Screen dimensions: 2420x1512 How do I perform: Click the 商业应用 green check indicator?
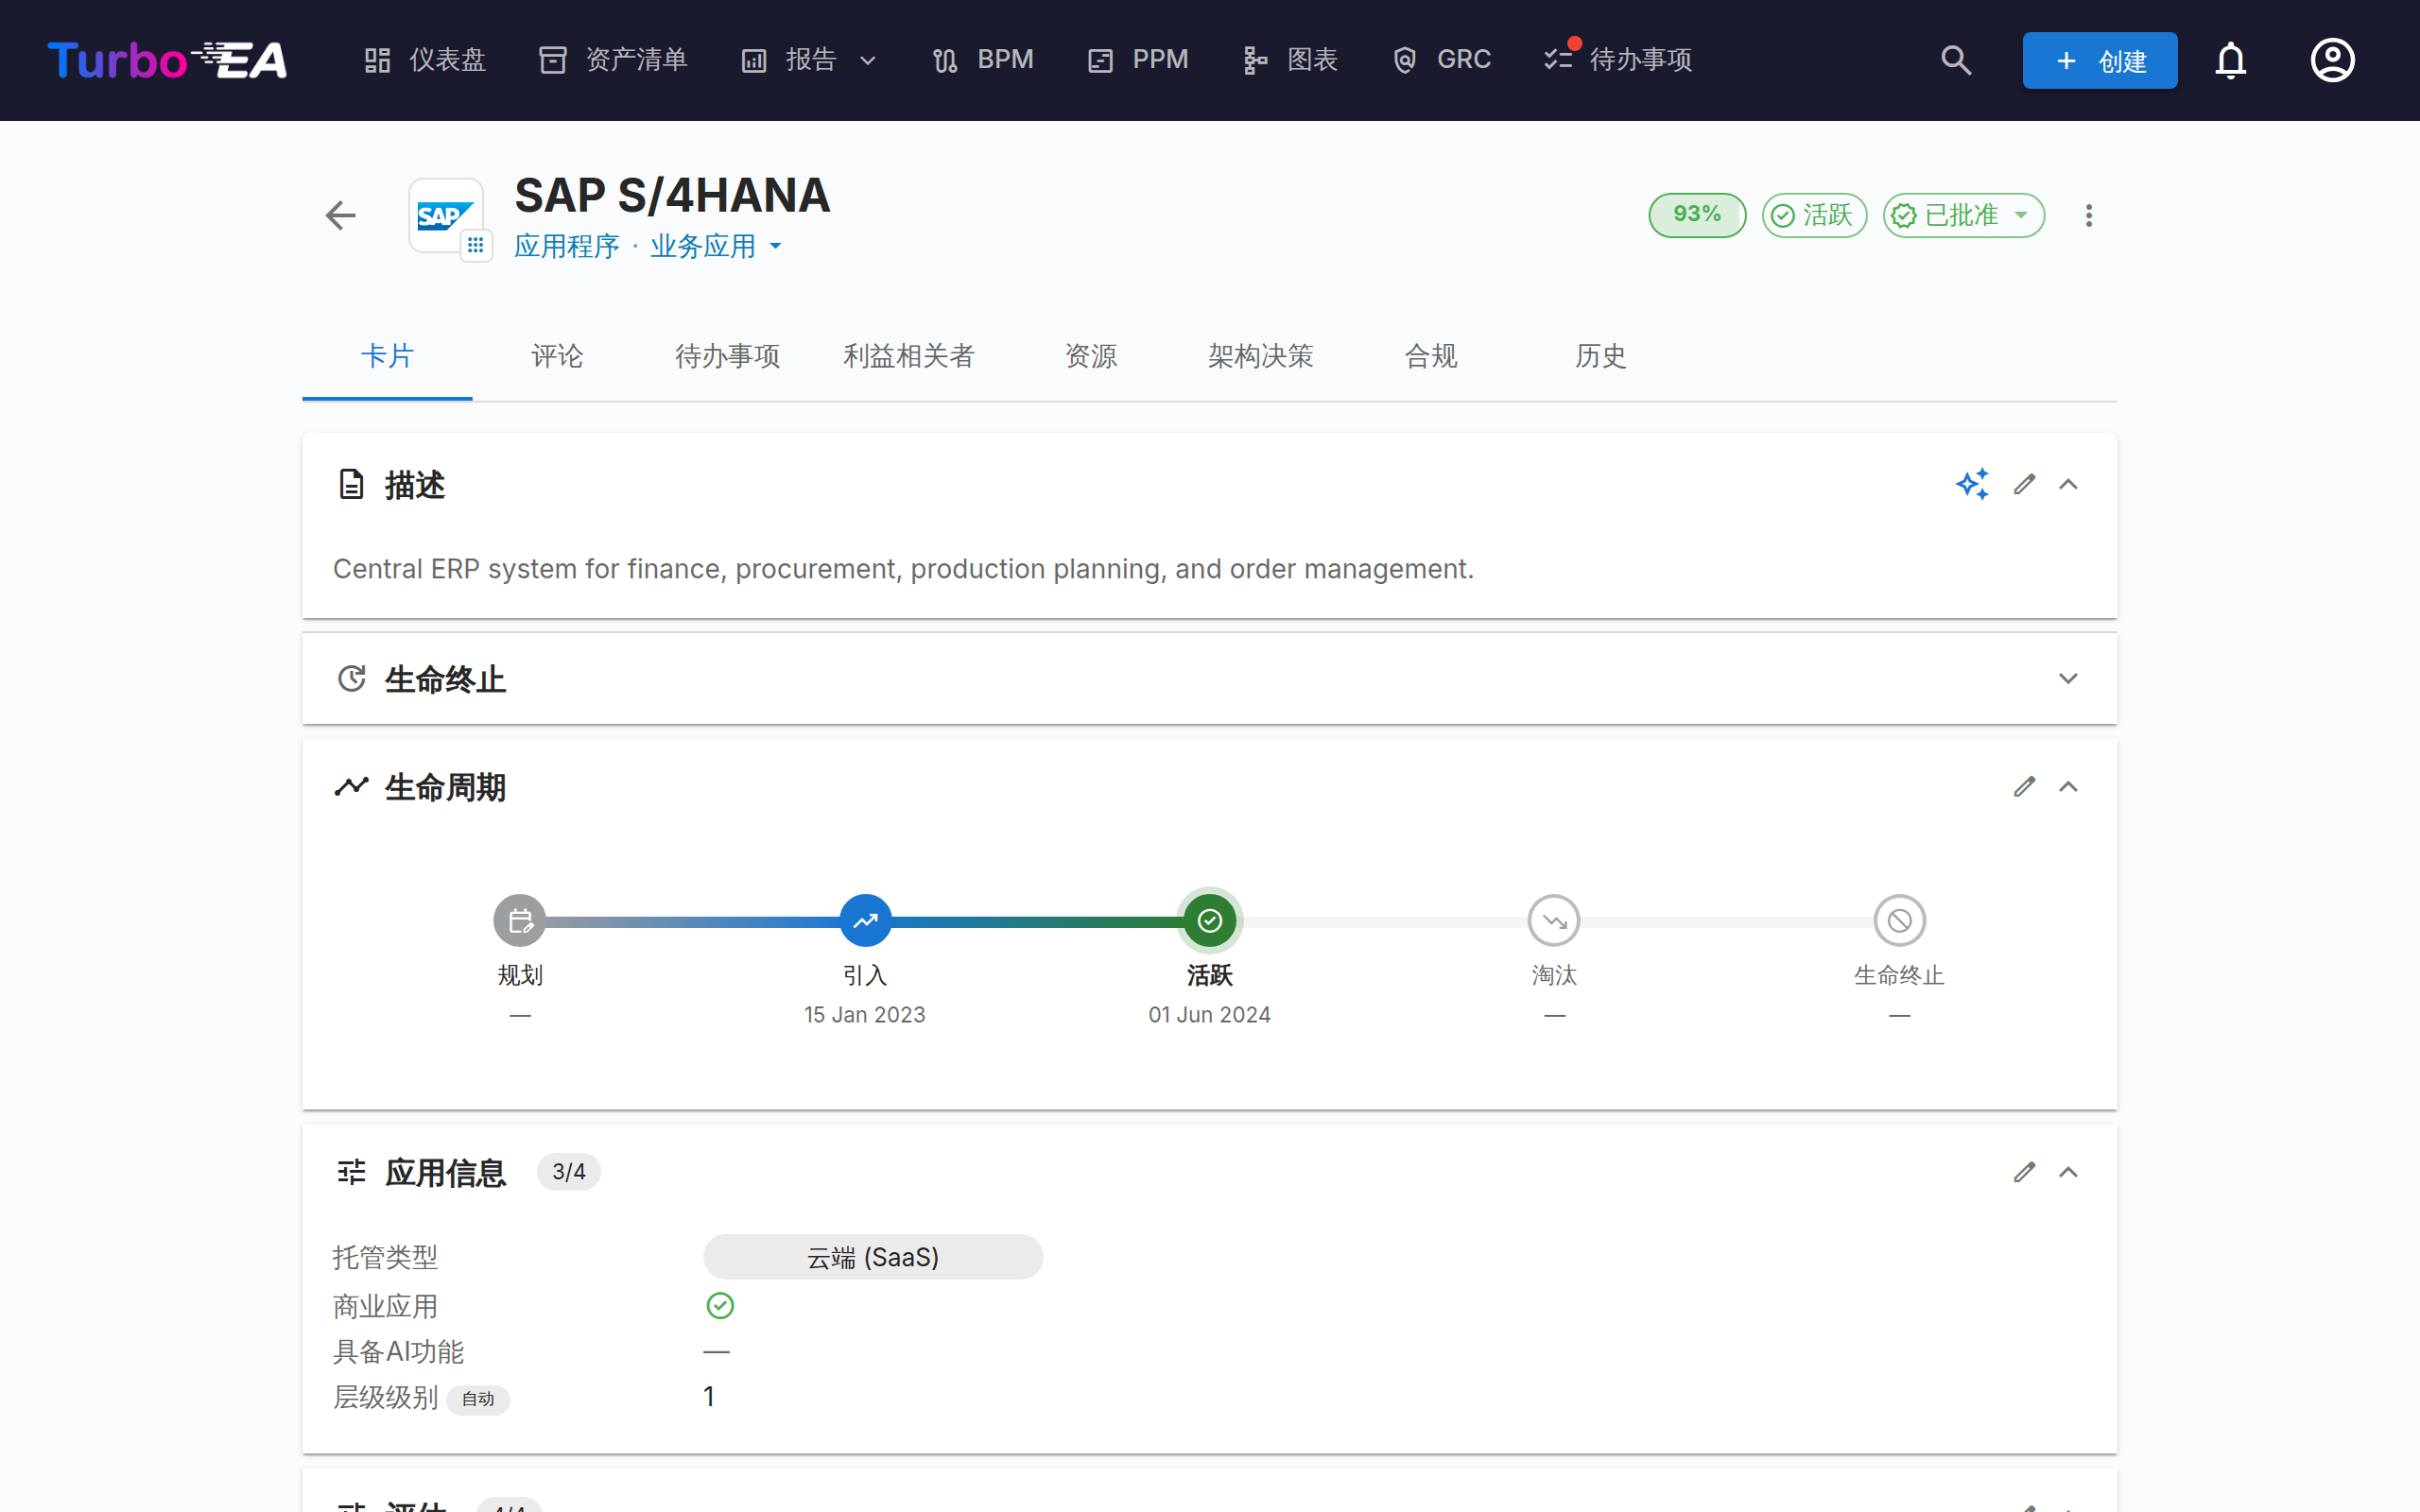point(720,1305)
